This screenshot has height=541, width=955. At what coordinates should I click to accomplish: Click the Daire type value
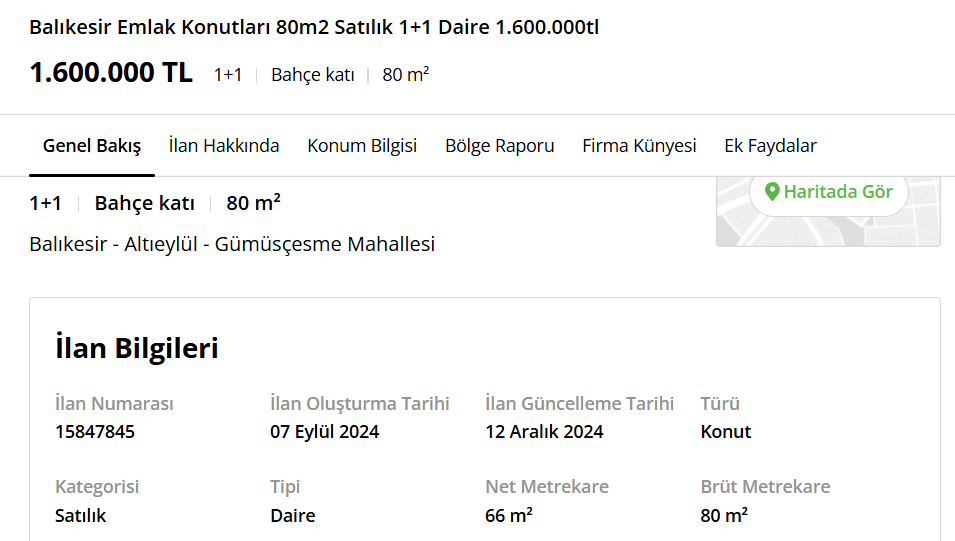[293, 516]
